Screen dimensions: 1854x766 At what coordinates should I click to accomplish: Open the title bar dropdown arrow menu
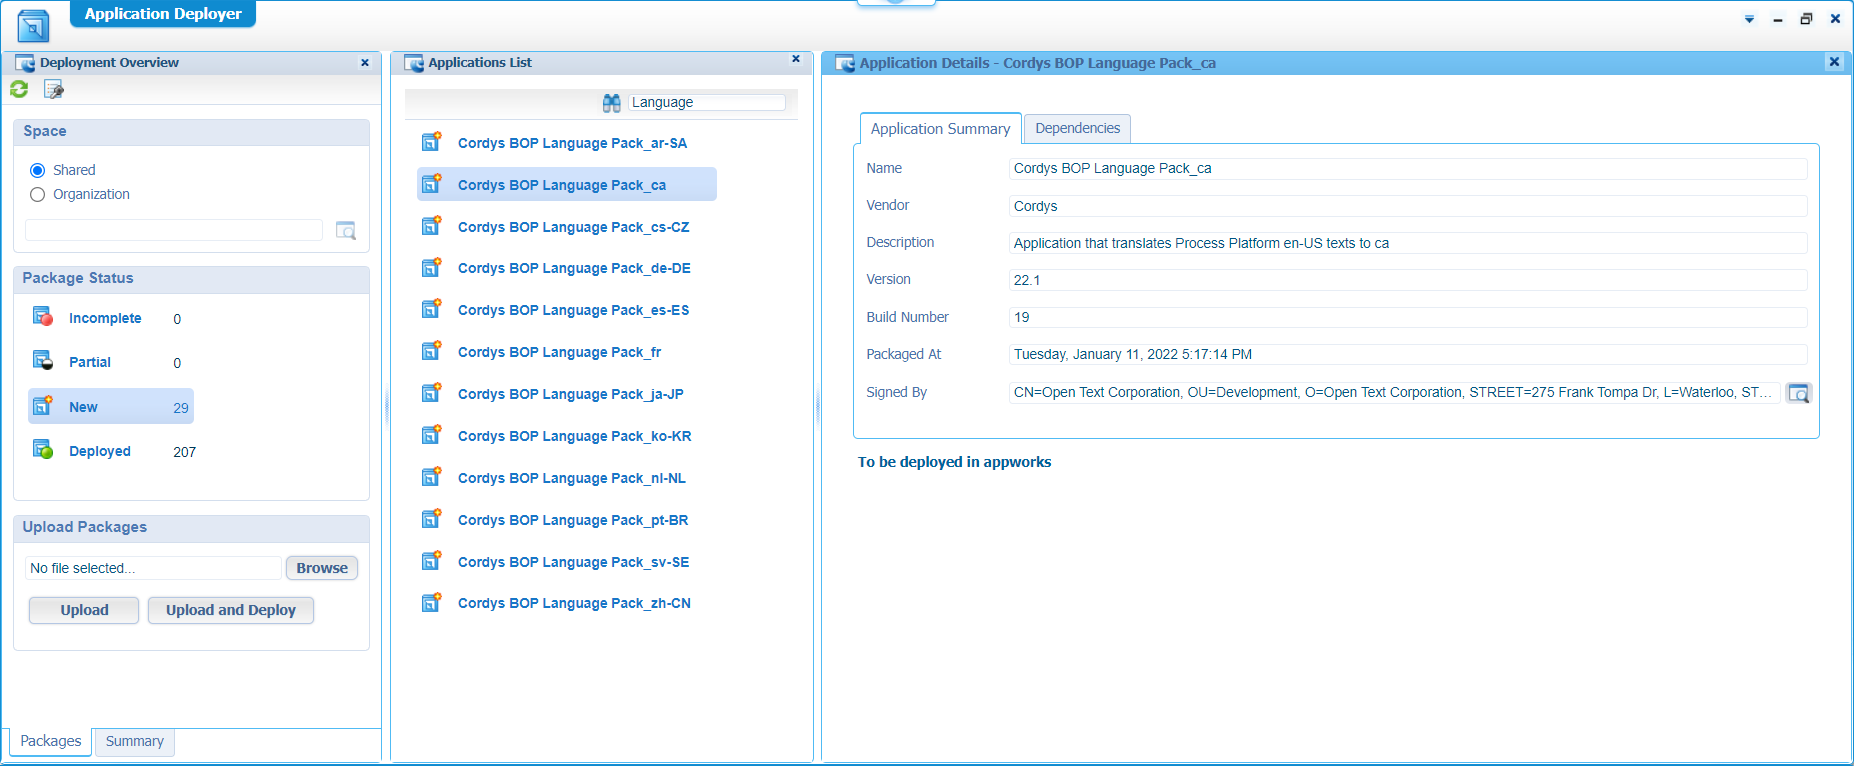click(x=1749, y=19)
